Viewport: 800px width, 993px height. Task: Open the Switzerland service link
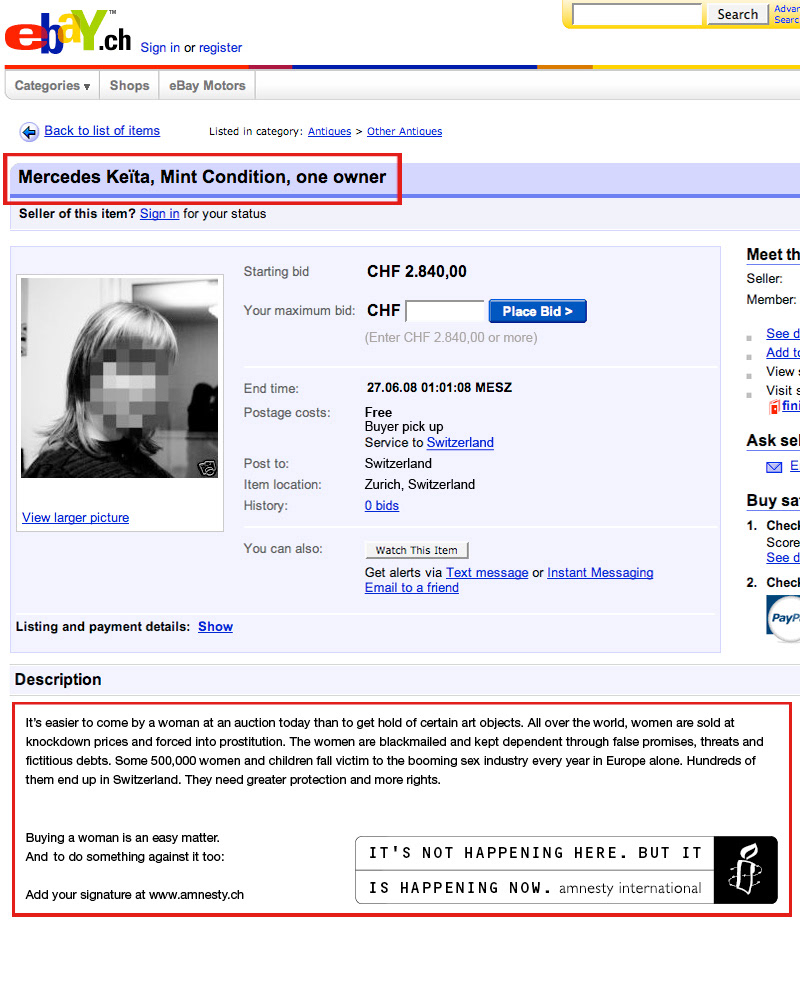point(460,442)
